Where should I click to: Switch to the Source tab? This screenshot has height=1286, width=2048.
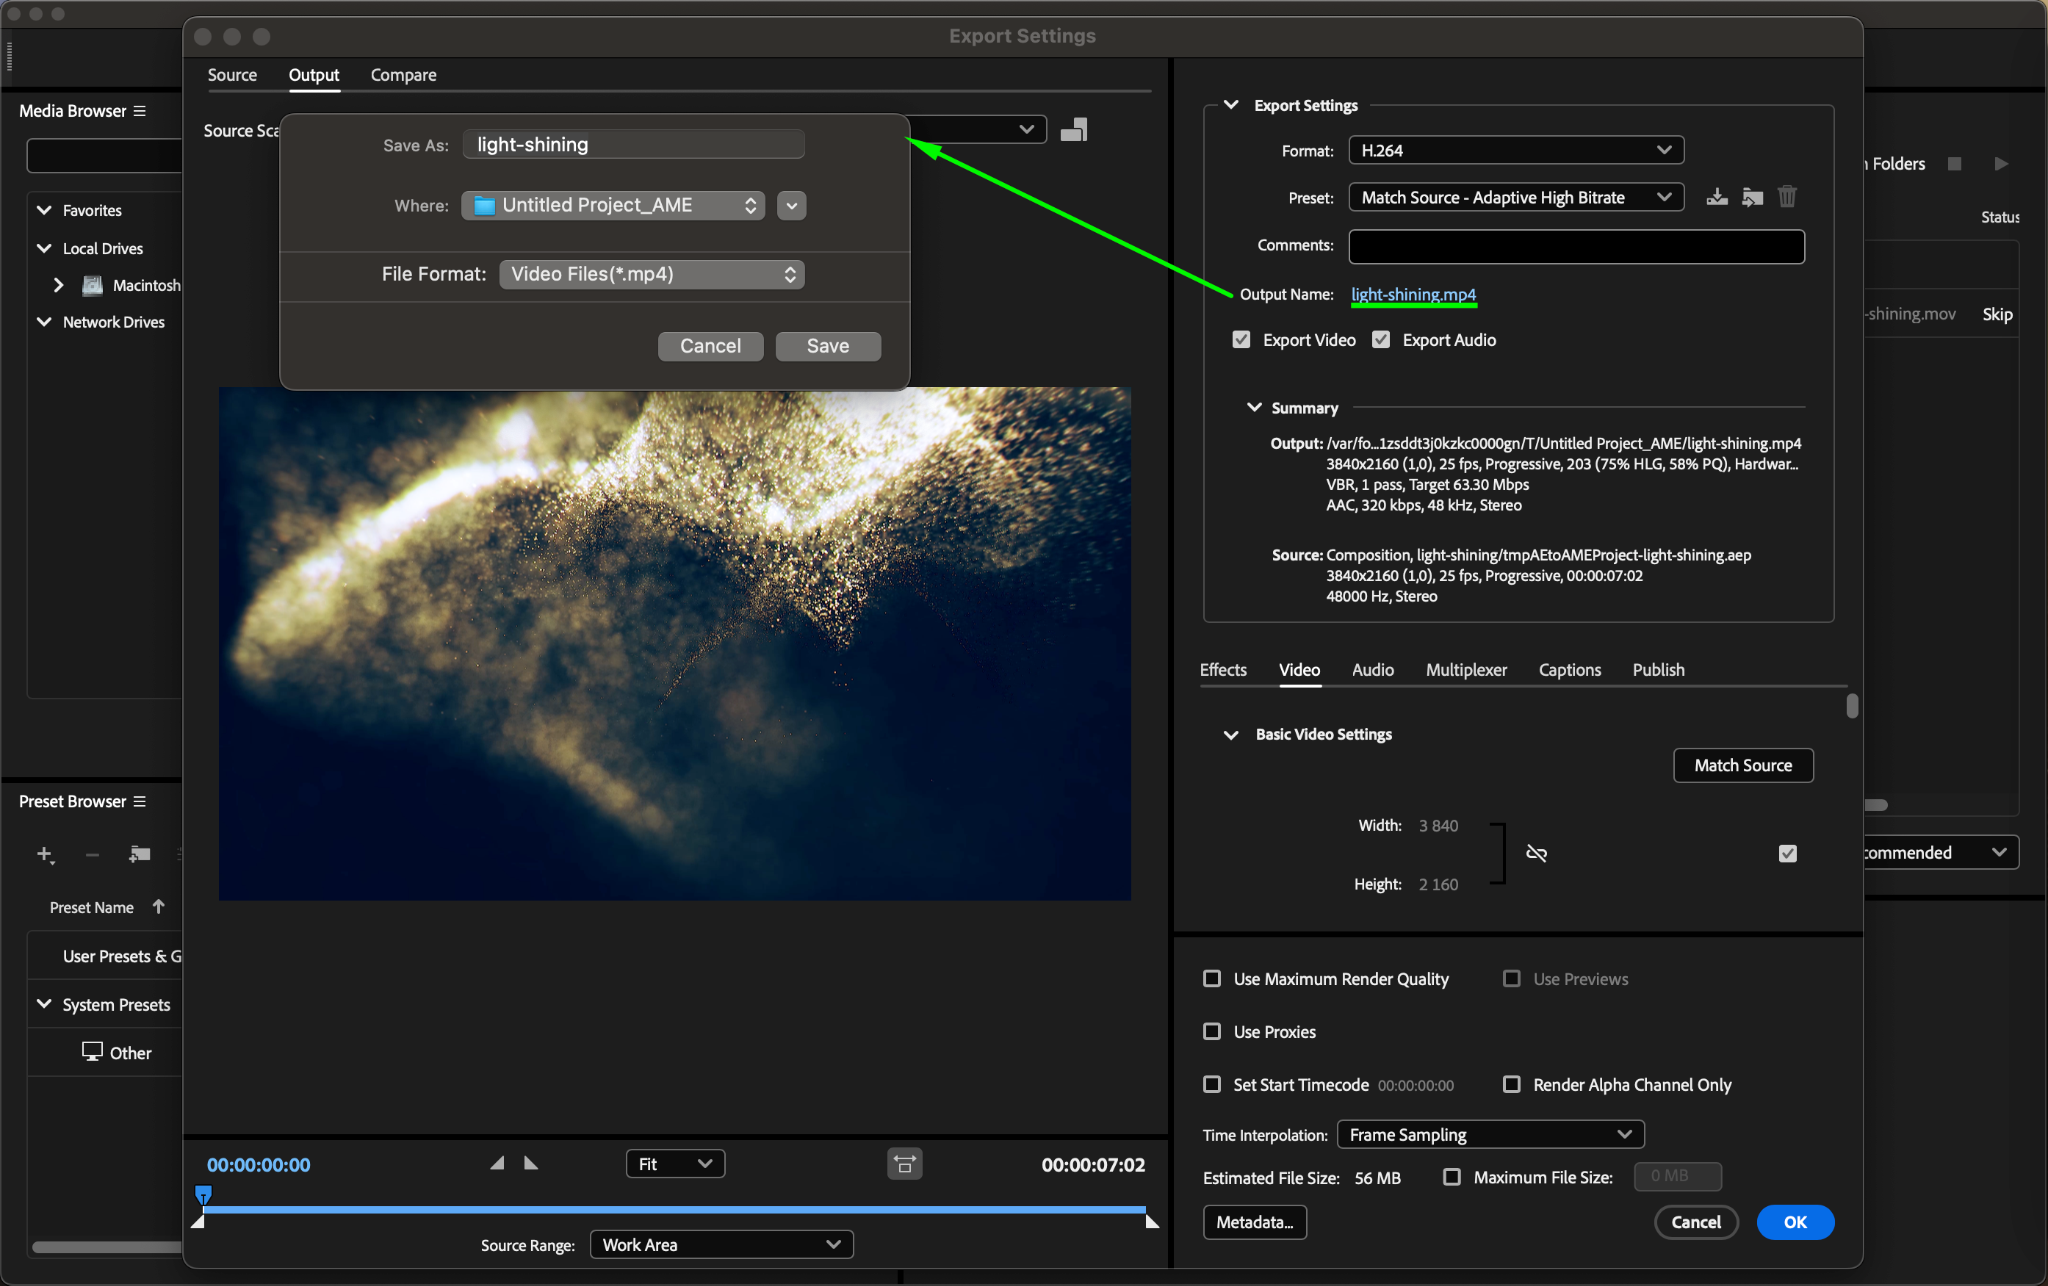point(232,75)
